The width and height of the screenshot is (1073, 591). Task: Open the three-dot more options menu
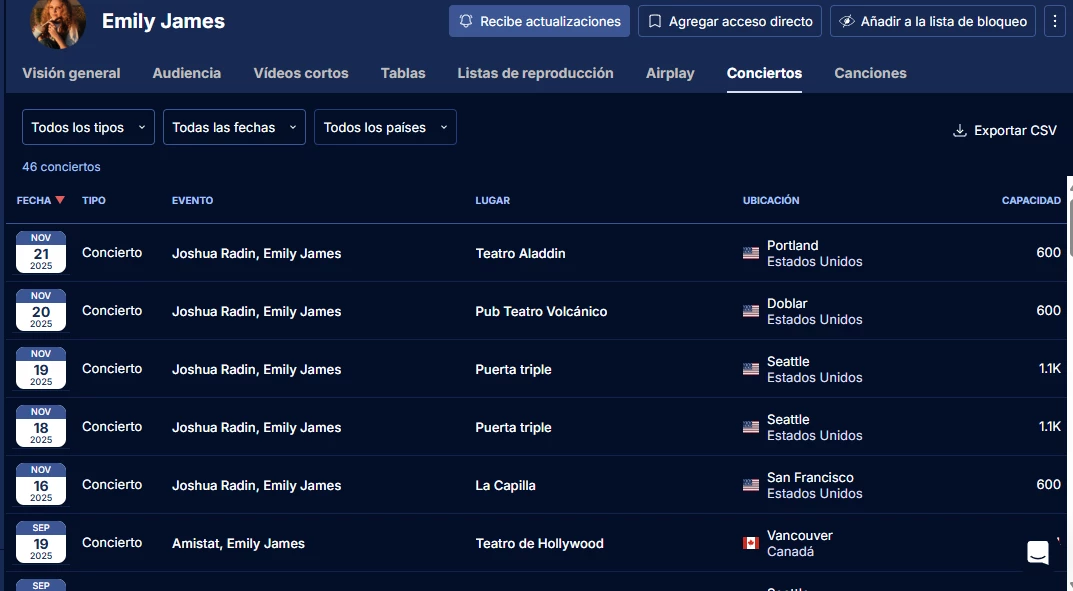click(1055, 21)
